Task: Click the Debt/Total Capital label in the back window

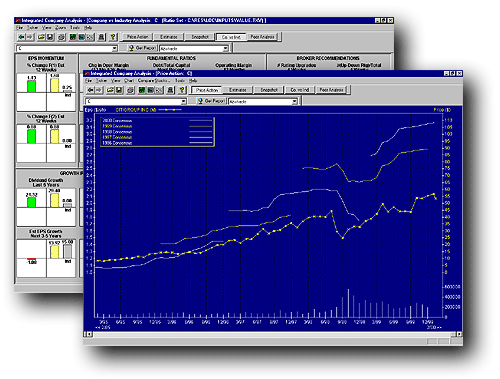Action: pos(171,65)
